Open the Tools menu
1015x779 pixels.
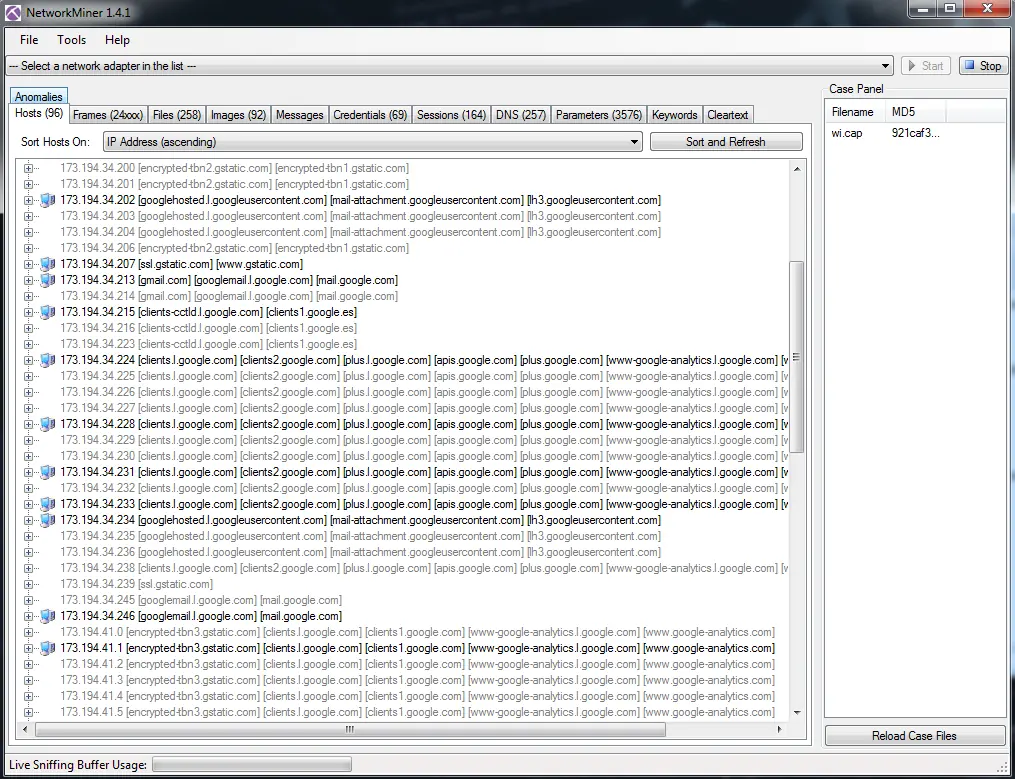71,40
